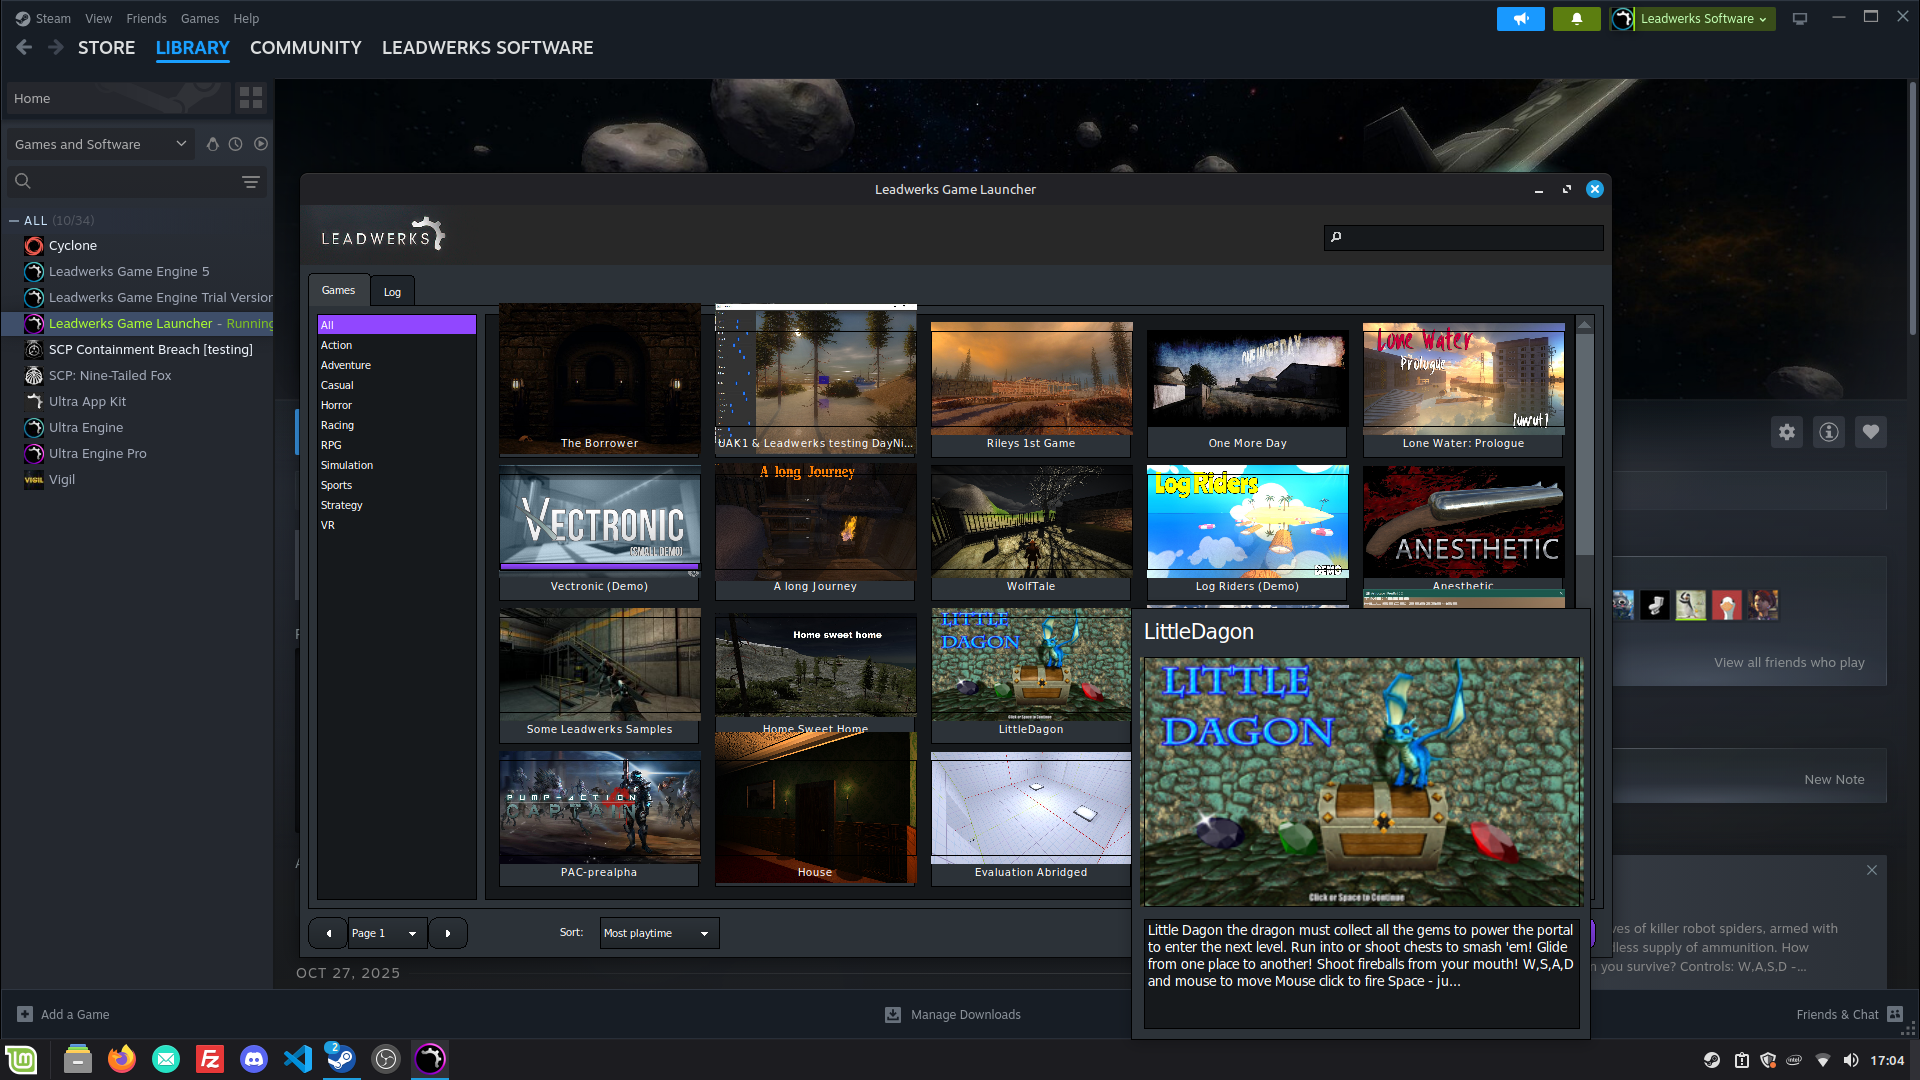Click the ready-to-play filter icon
This screenshot has height=1080, width=1920.
tap(261, 144)
